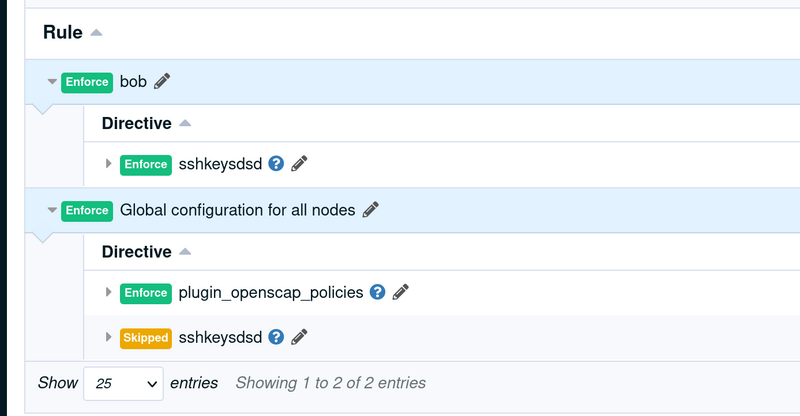Edit the enforced sshkeysdsd directive under bob
Image resolution: width=800 pixels, height=416 pixels.
[299, 163]
